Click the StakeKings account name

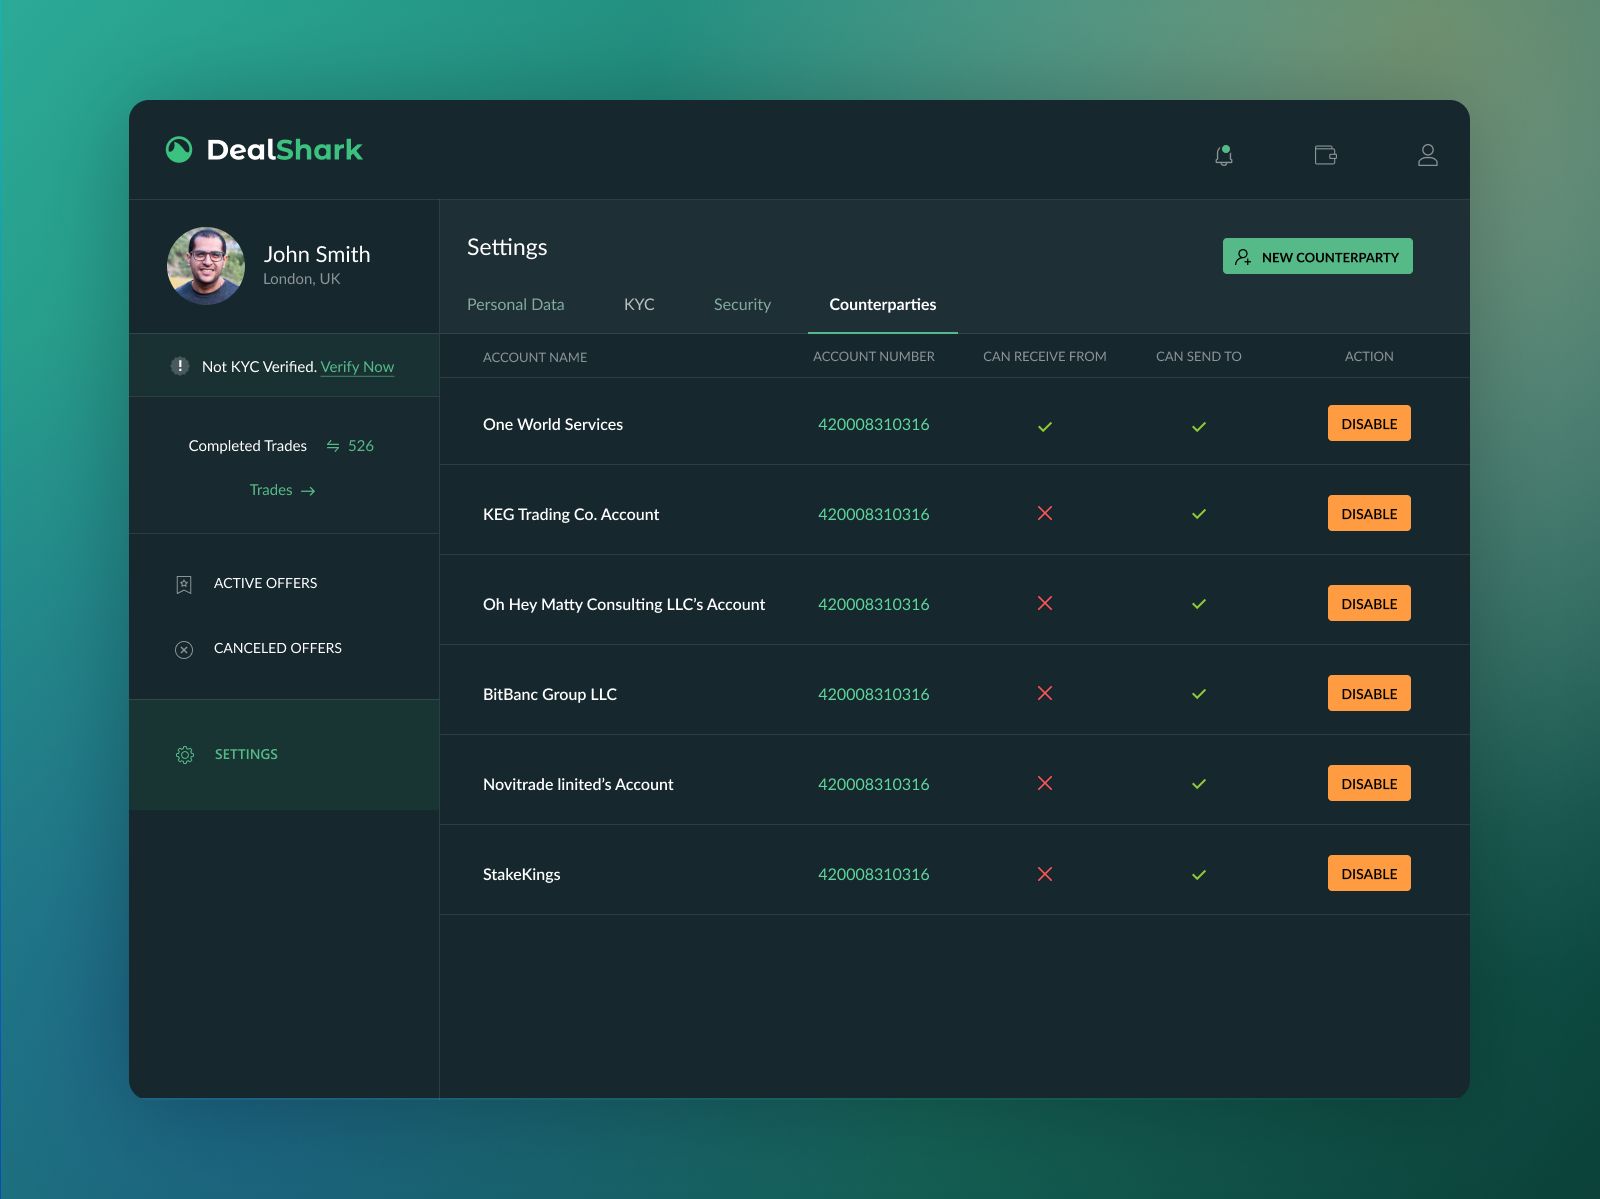[522, 874]
